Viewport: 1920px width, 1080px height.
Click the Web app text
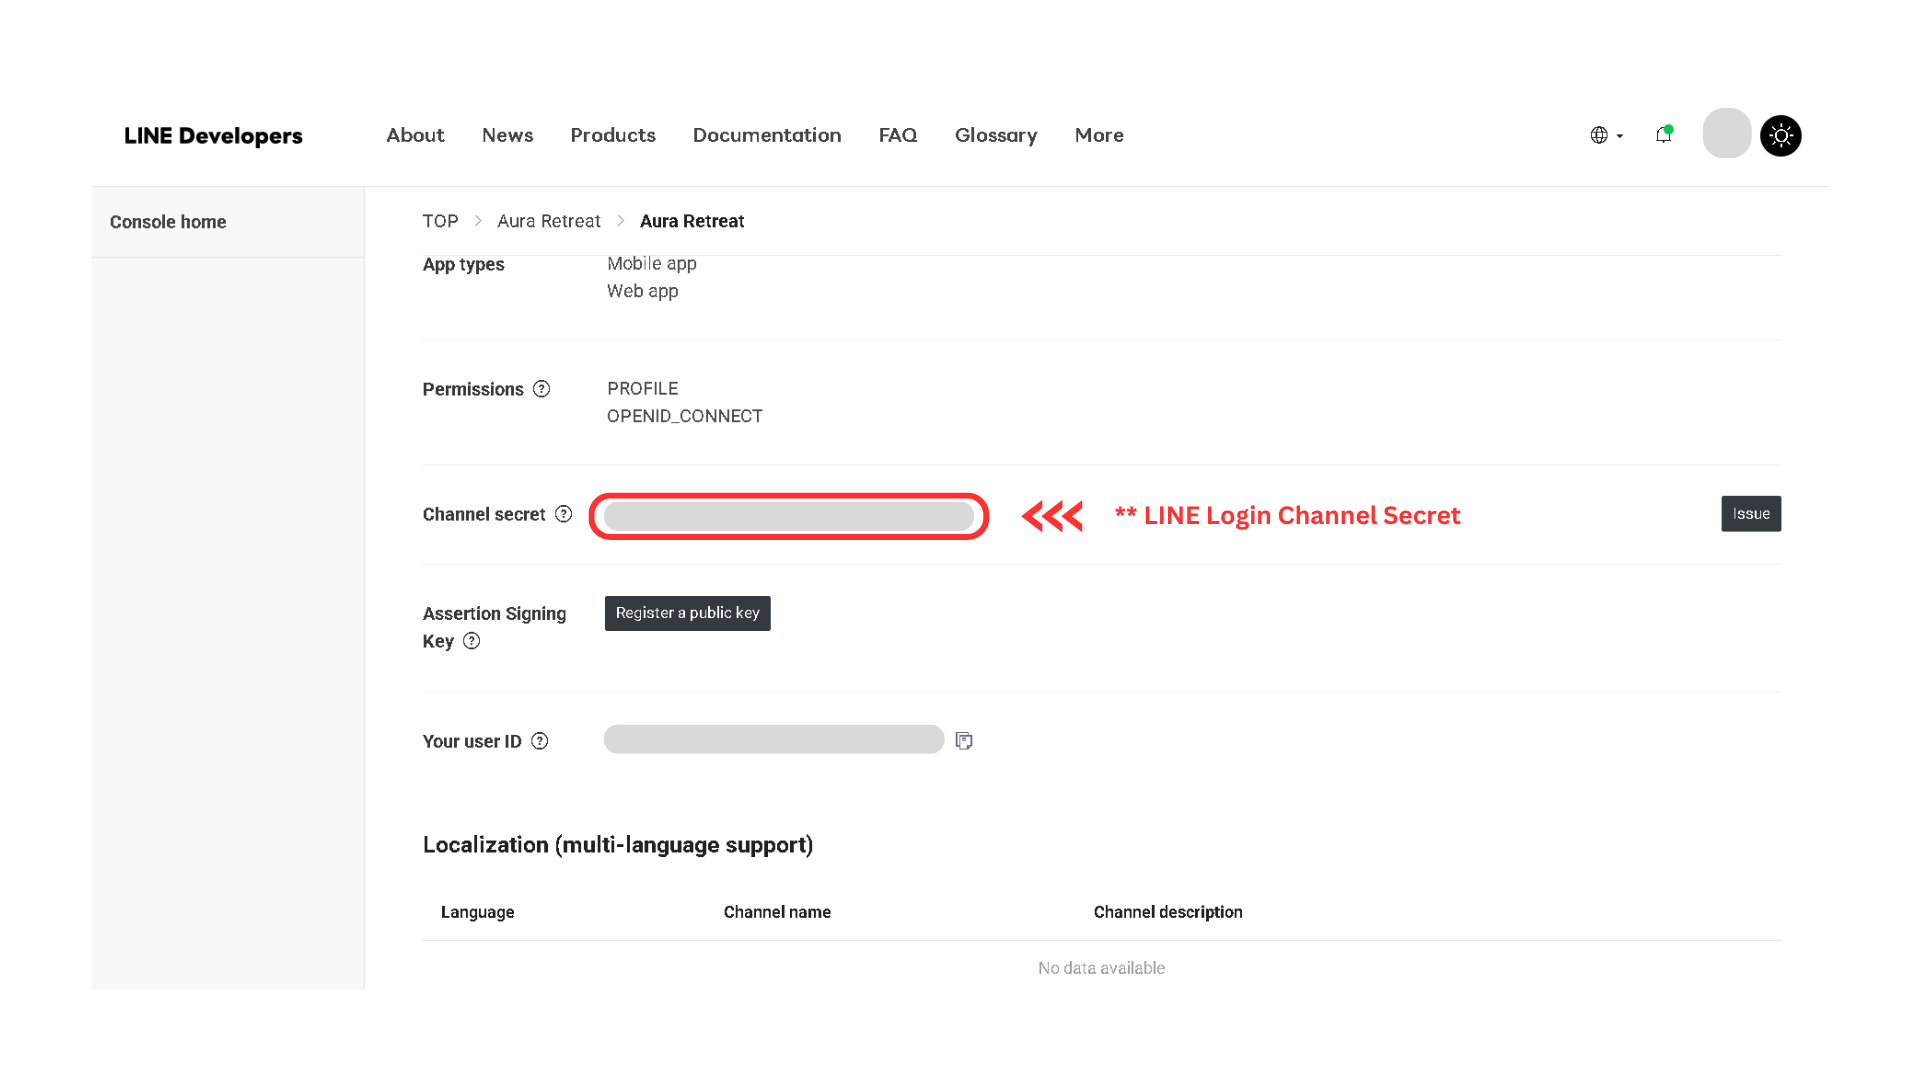pyautogui.click(x=643, y=291)
